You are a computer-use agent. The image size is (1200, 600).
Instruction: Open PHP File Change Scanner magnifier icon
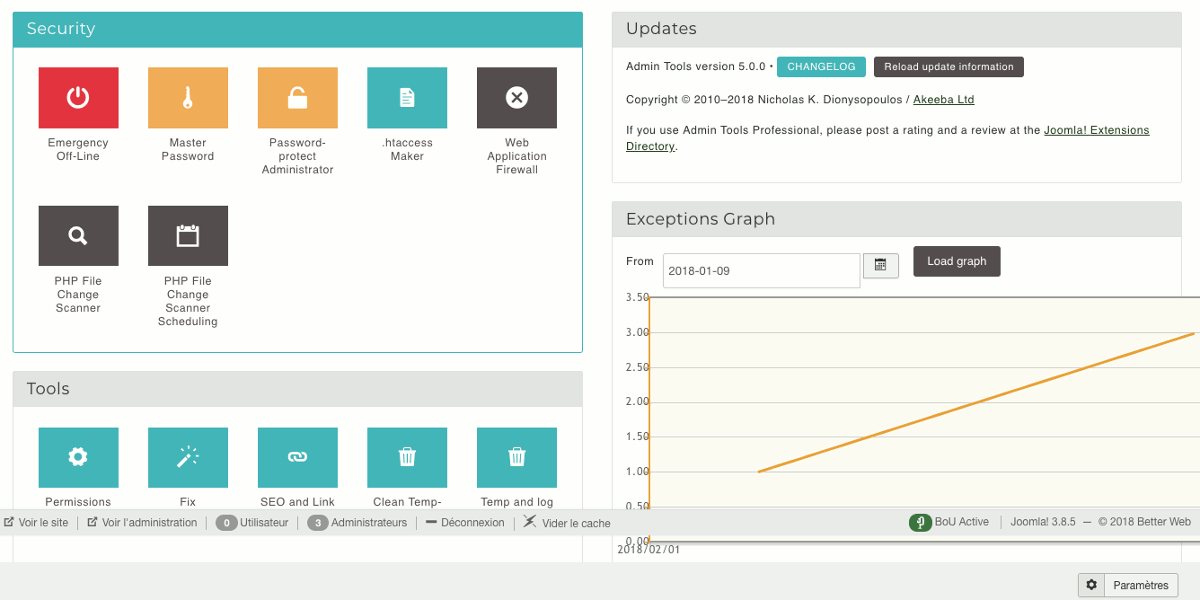pos(78,236)
